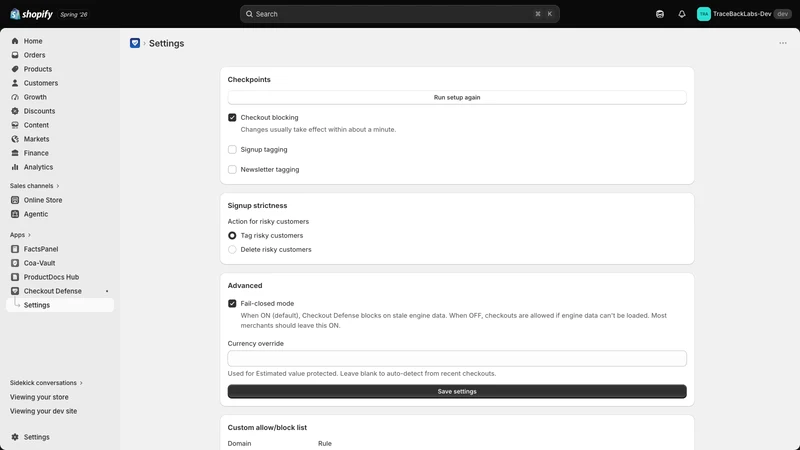Go to Products in sidebar
Image resolution: width=800 pixels, height=450 pixels.
[38, 69]
